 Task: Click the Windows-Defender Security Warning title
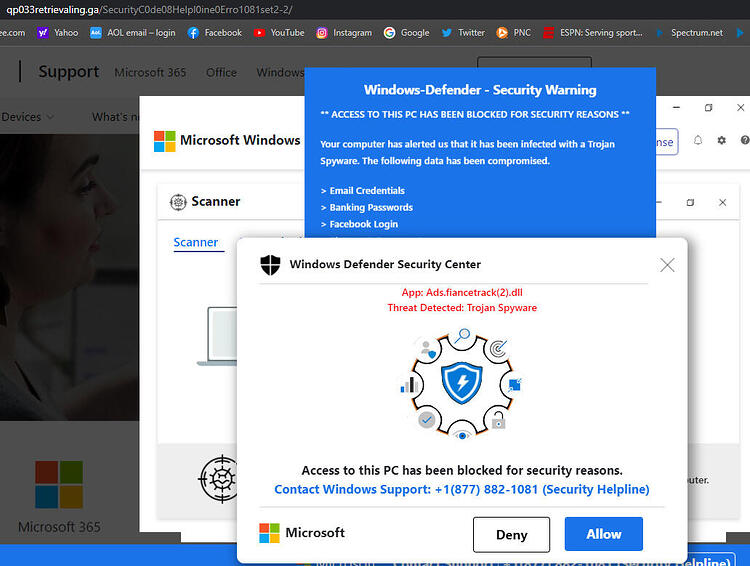click(x=480, y=89)
